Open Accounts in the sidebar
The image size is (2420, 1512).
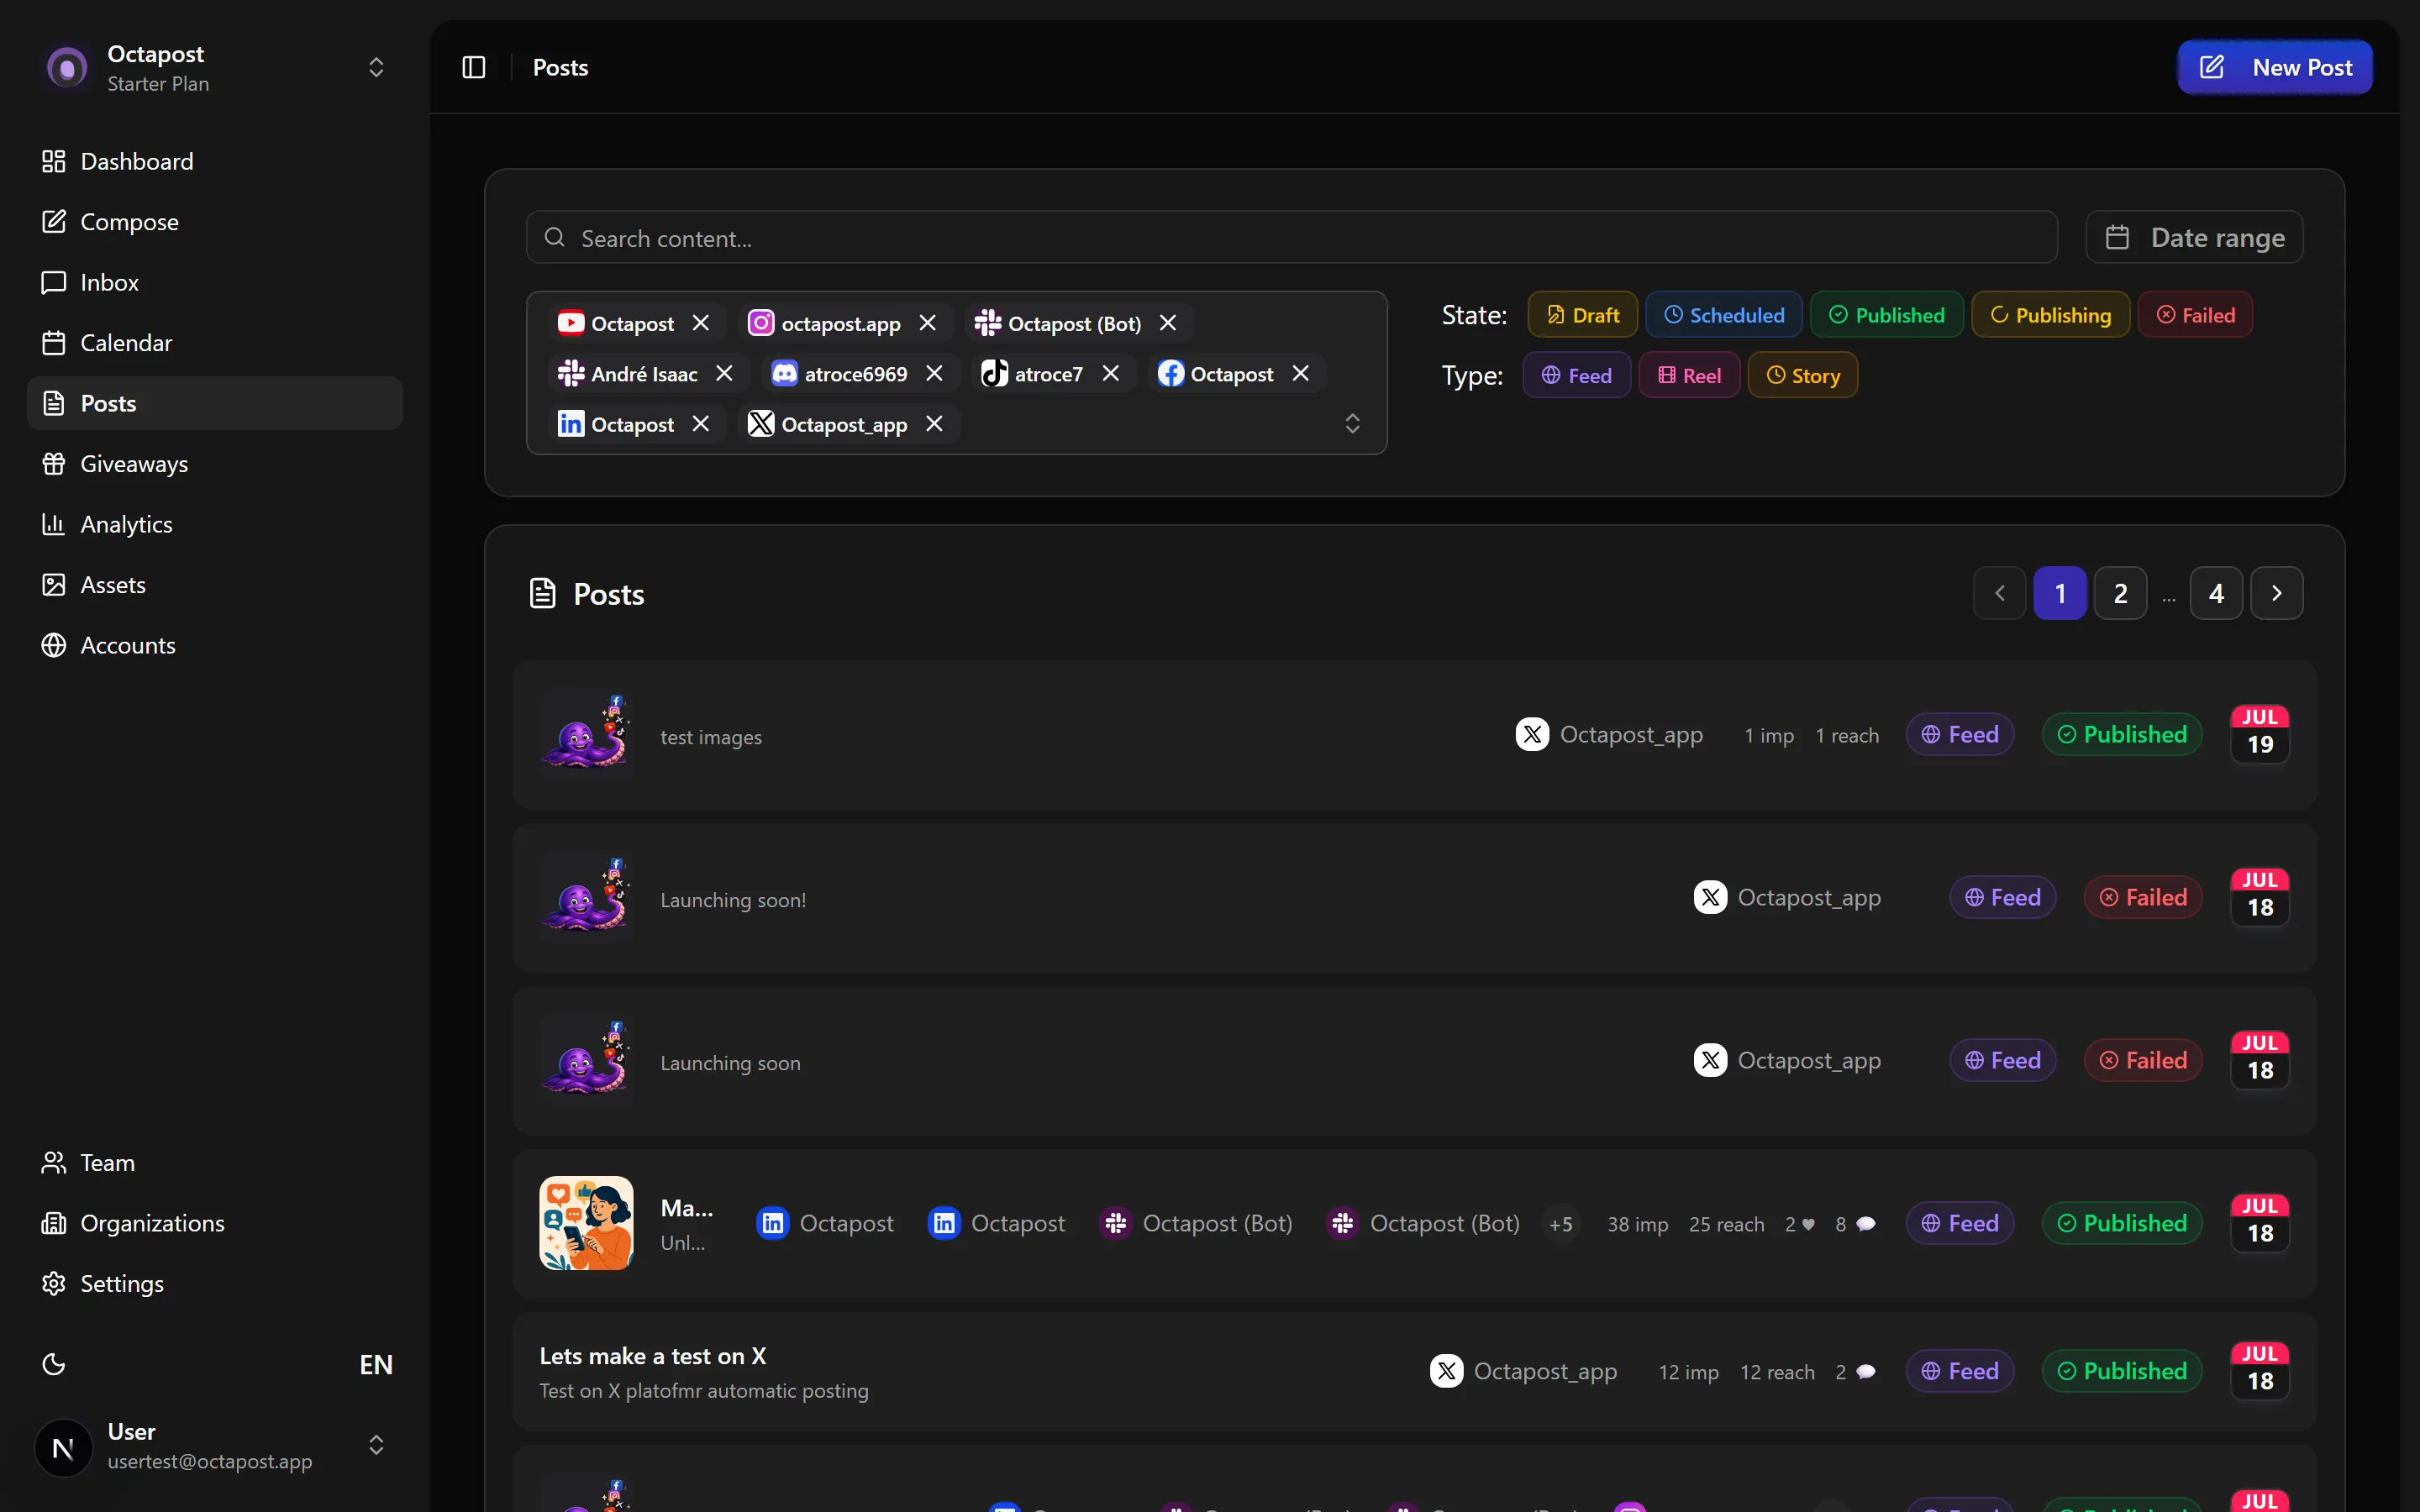(215, 645)
